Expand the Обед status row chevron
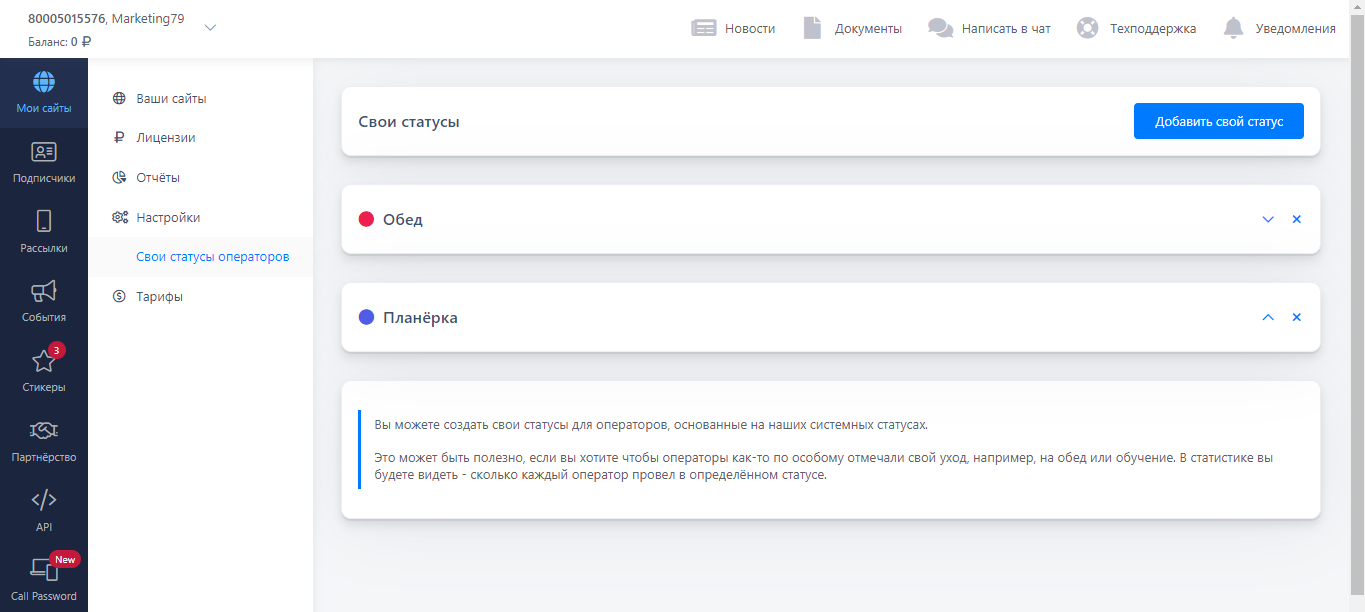1365x612 pixels. click(1268, 219)
